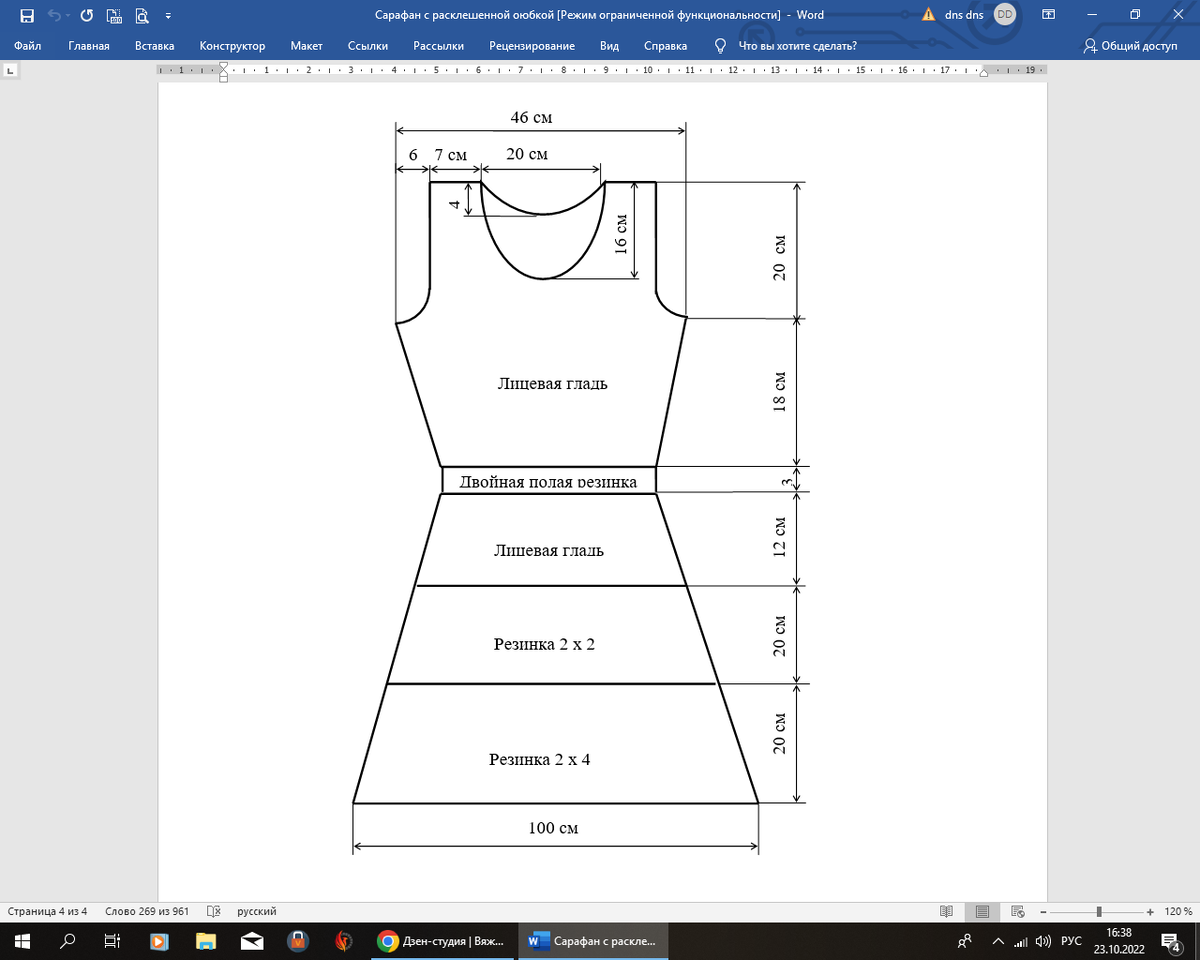Switch to Print Layout view
The width and height of the screenshot is (1200, 960).
[x=982, y=912]
